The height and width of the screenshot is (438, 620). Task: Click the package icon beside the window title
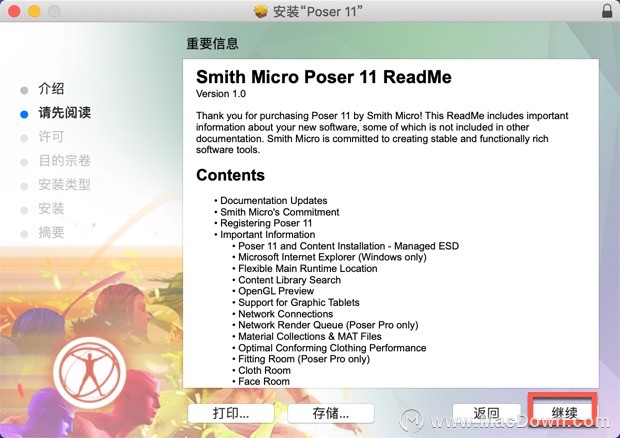[x=261, y=11]
